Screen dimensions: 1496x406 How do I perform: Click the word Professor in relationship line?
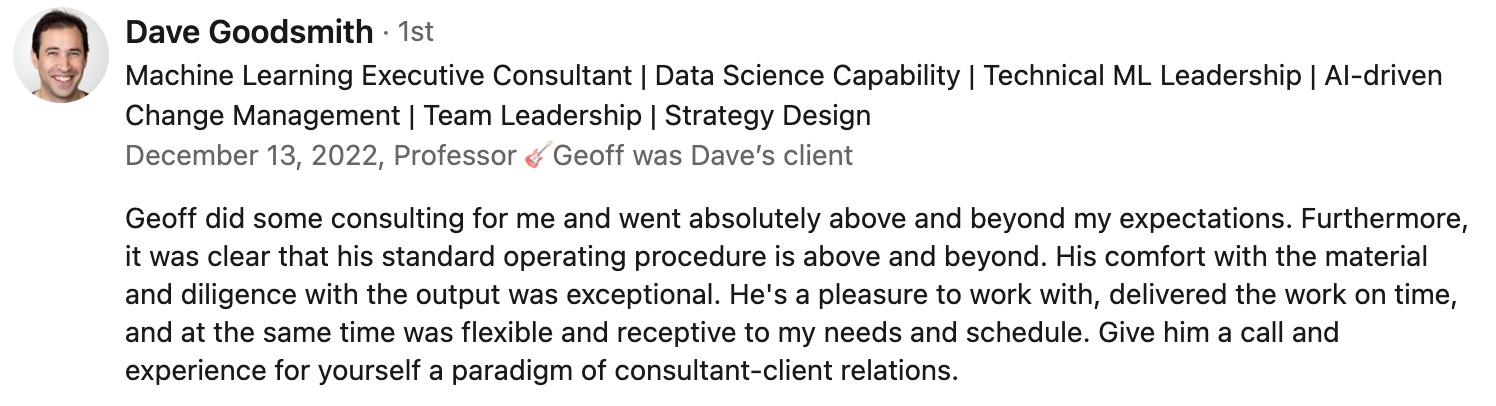pos(455,156)
